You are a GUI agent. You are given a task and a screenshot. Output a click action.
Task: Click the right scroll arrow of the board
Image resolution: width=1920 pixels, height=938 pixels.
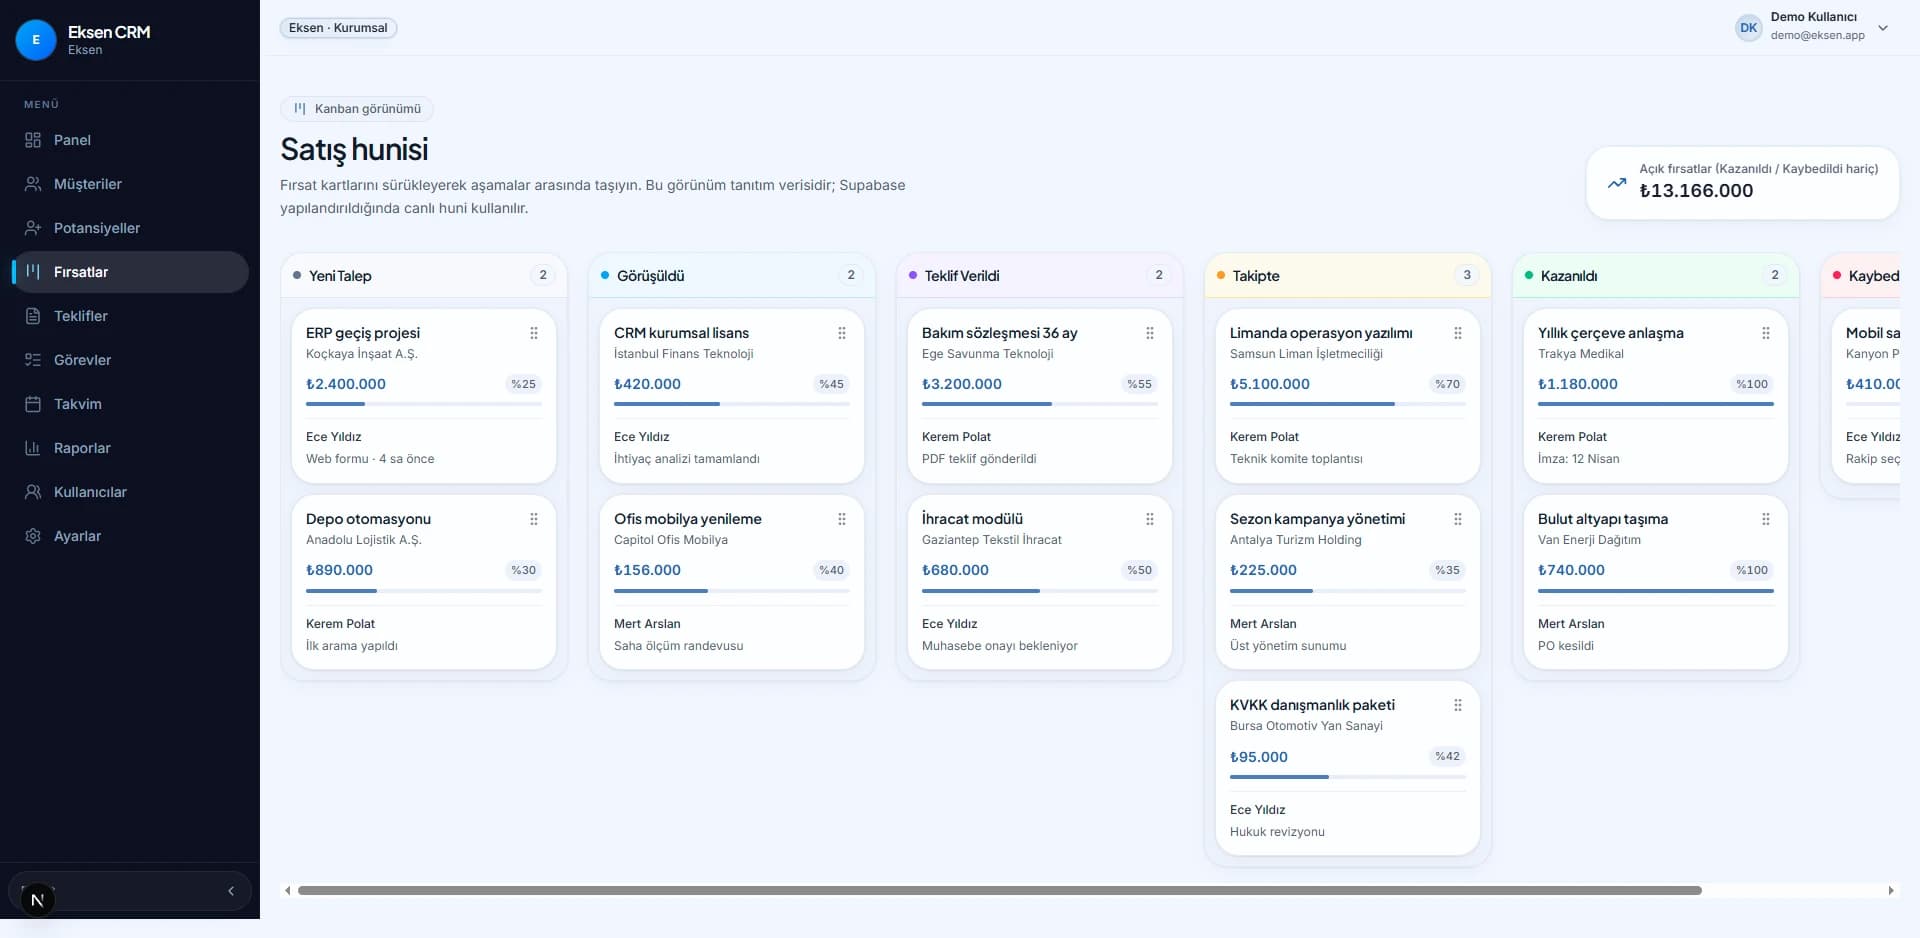[x=1890, y=890]
